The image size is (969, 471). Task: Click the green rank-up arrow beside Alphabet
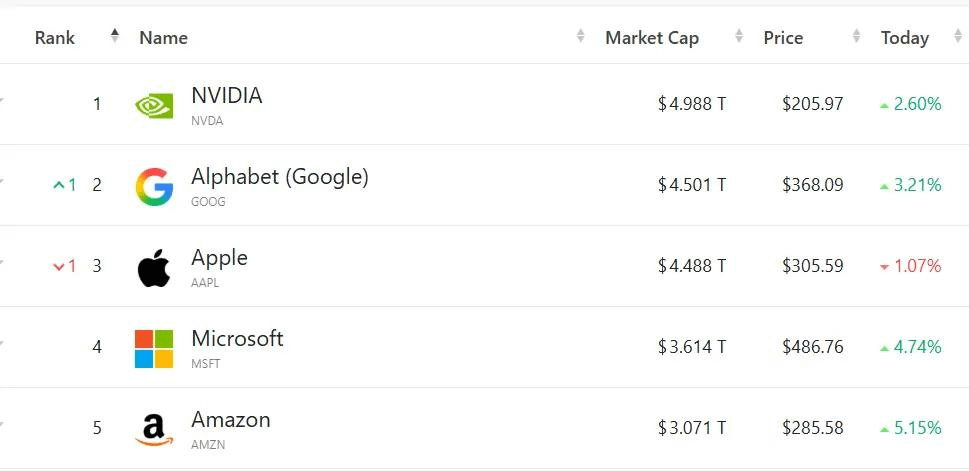(x=59, y=185)
